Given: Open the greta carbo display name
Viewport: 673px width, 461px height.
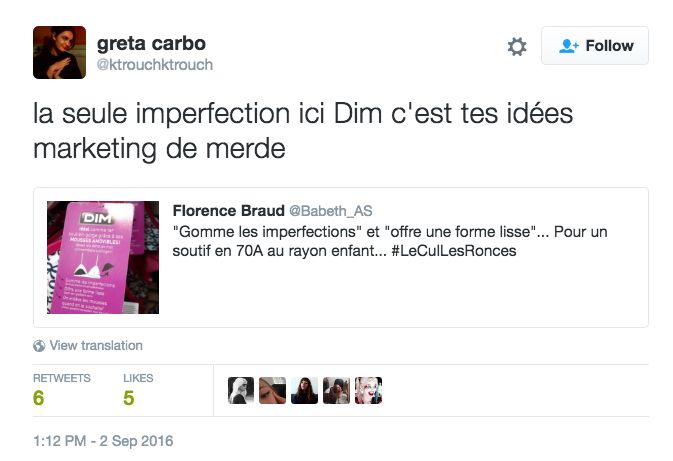Looking at the screenshot, I should point(151,44).
